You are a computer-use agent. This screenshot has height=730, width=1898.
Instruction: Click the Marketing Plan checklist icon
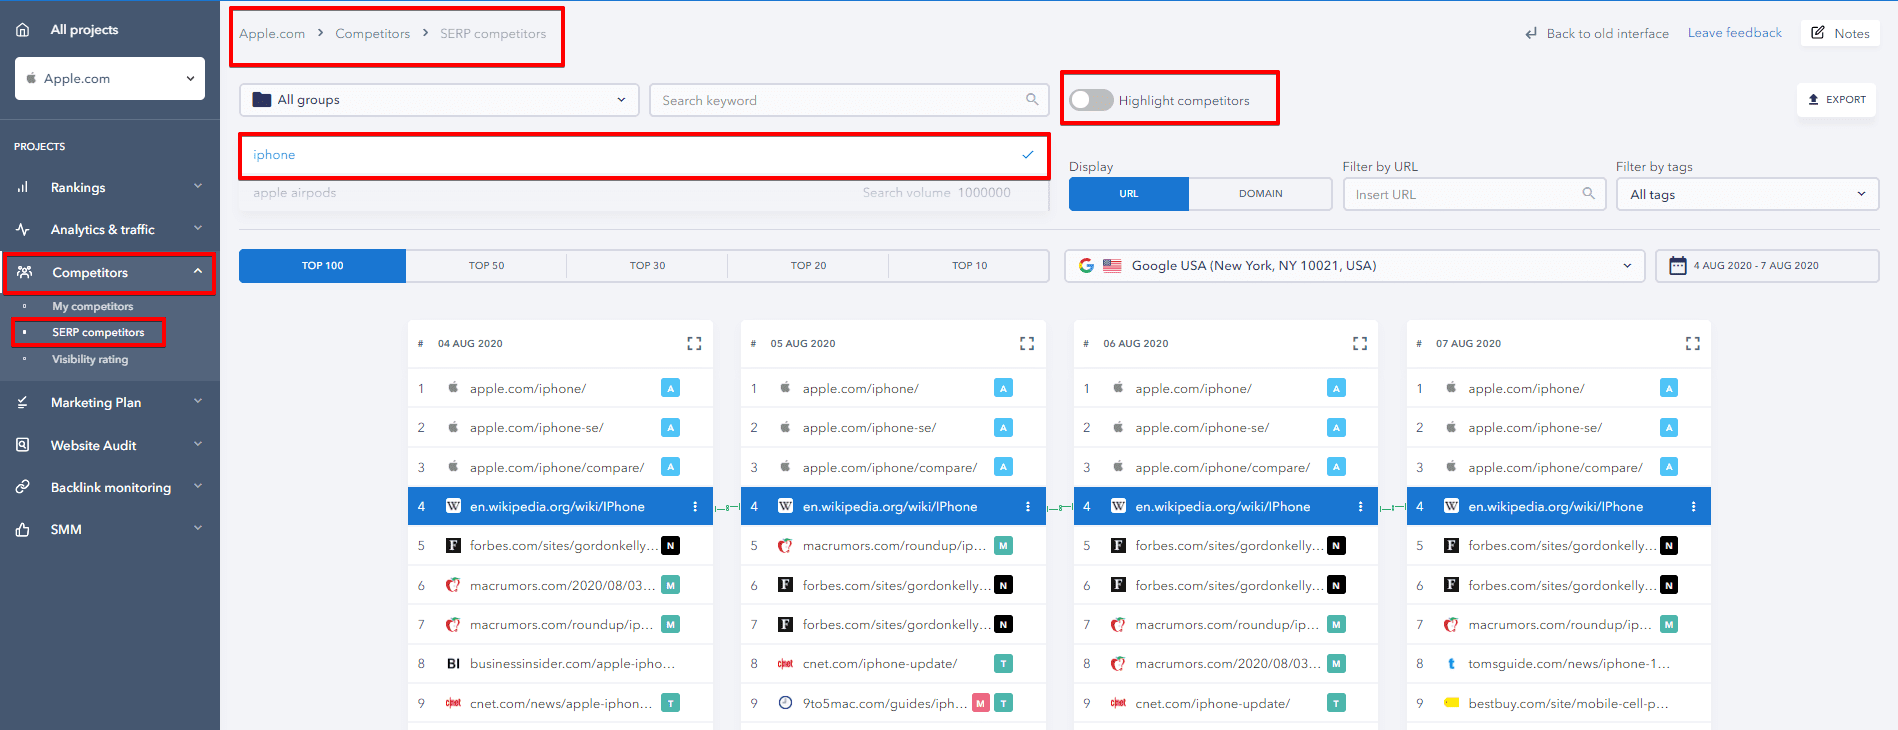point(23,402)
